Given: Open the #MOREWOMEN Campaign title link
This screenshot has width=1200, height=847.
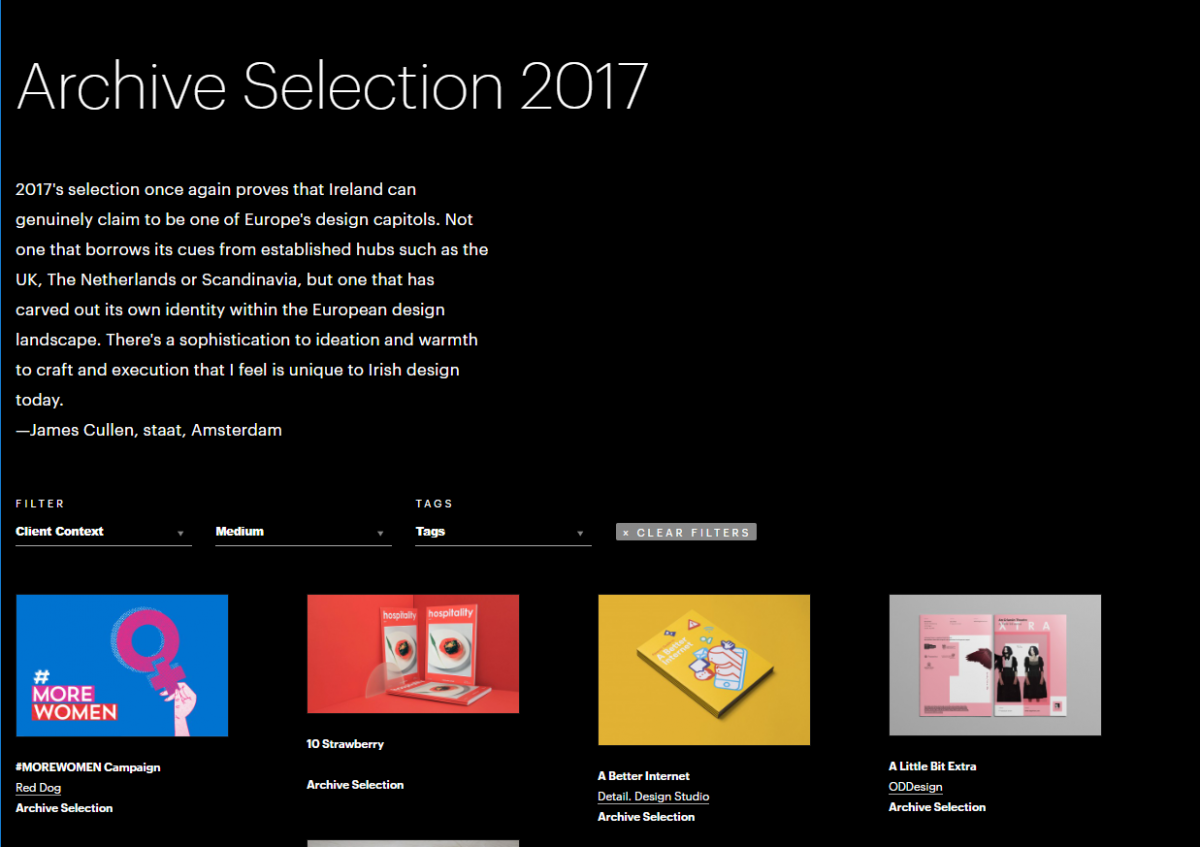Looking at the screenshot, I should pyautogui.click(x=88, y=768).
